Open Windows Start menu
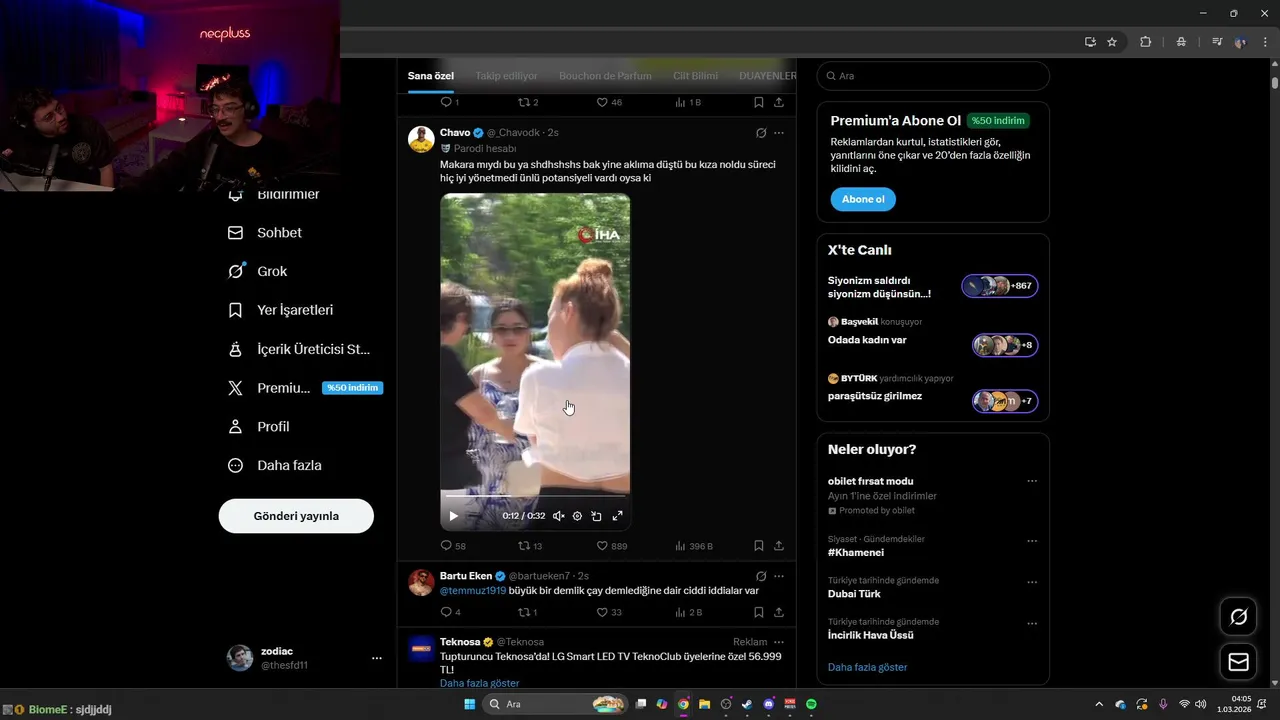1280x720 pixels. [x=469, y=704]
